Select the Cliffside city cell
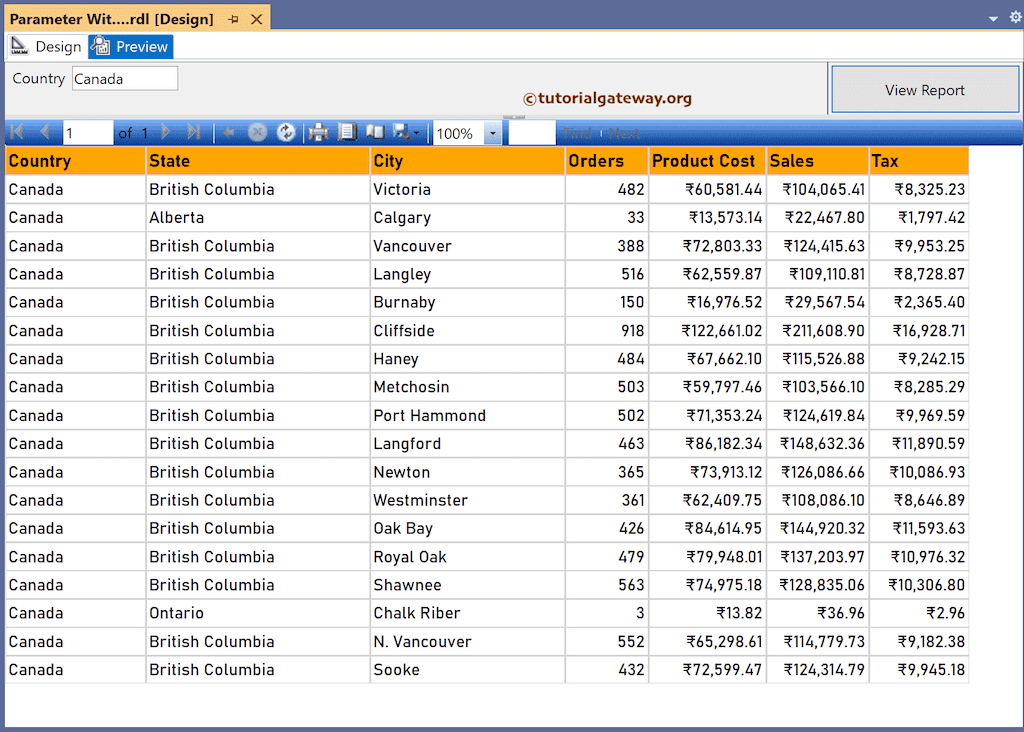 [468, 331]
